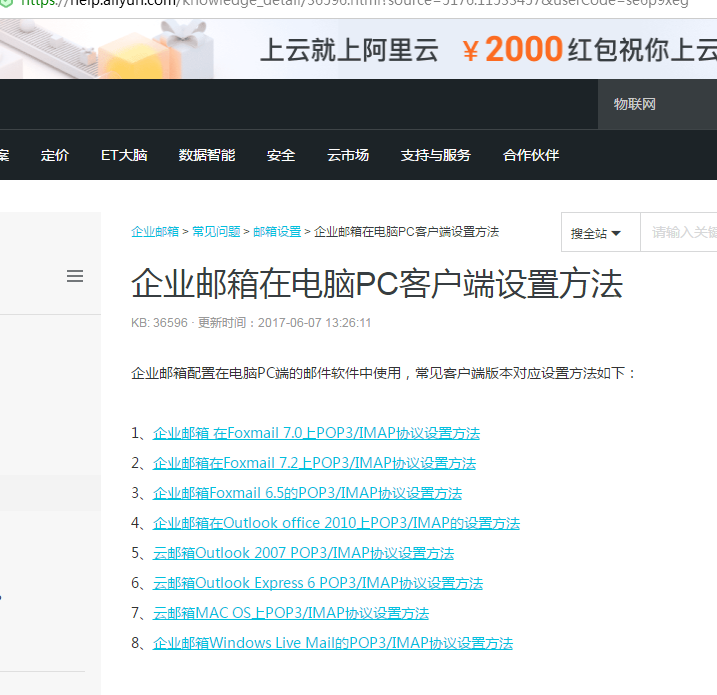Image resolution: width=717 pixels, height=695 pixels.
Task: Click the KB: 36596 update time text
Action: [251, 323]
